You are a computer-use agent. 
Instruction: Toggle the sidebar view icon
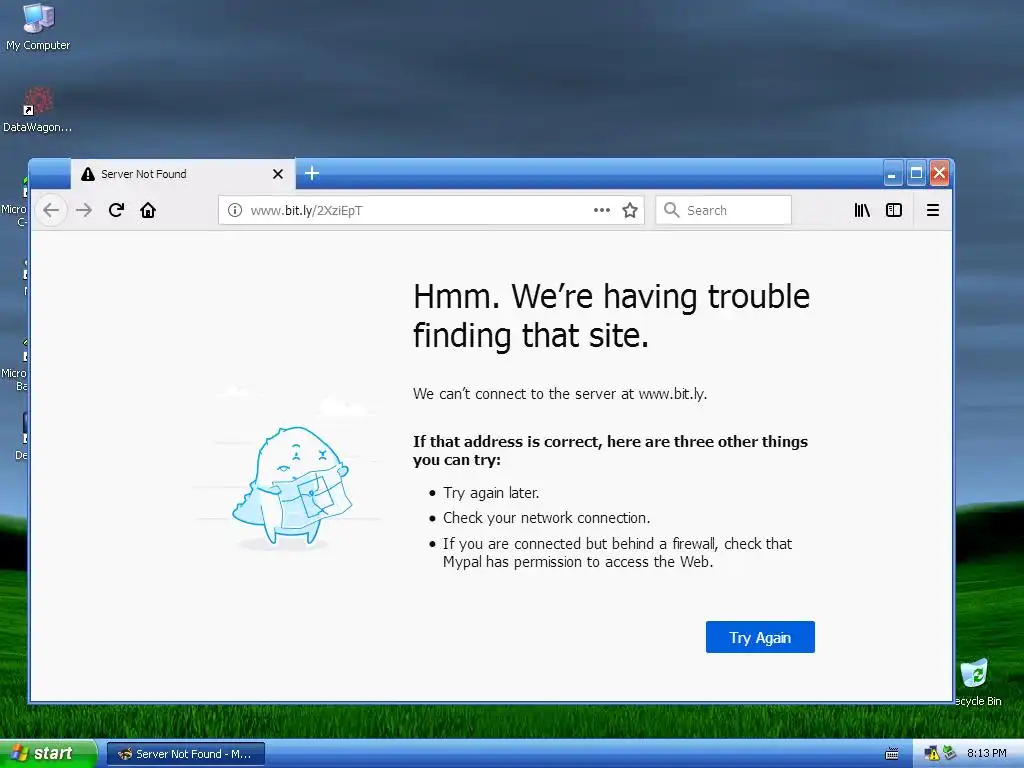(894, 210)
